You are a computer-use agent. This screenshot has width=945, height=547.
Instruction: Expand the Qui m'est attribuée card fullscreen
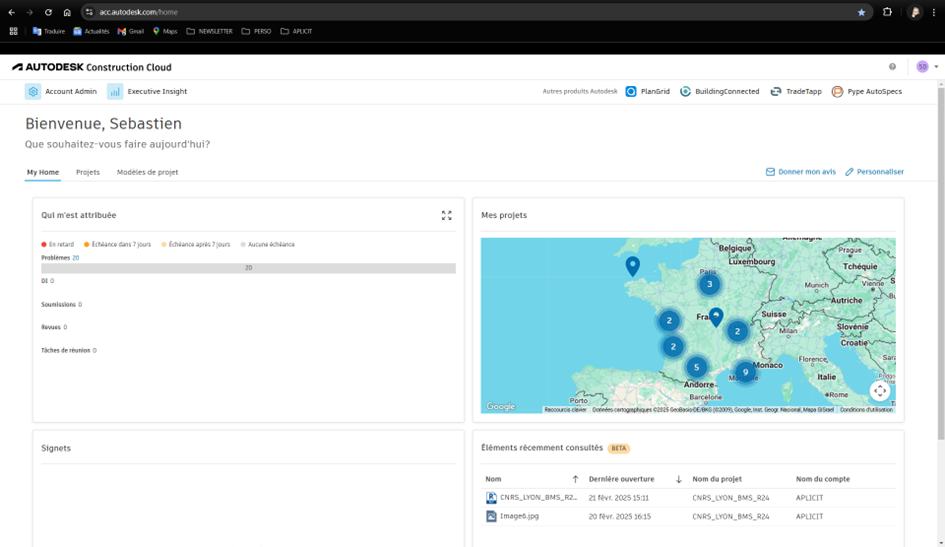pos(446,215)
